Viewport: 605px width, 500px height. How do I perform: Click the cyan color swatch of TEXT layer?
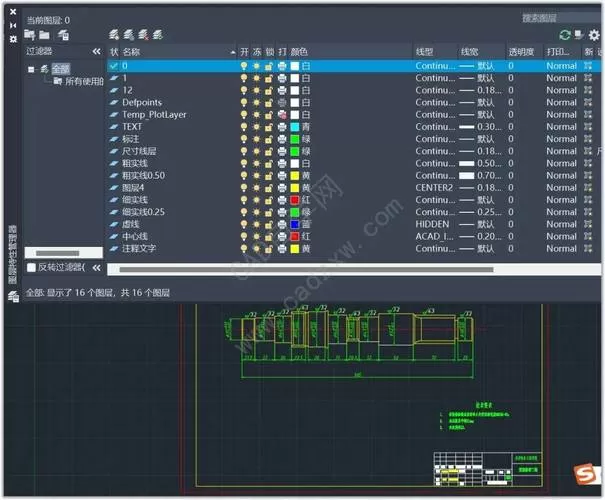click(295, 127)
